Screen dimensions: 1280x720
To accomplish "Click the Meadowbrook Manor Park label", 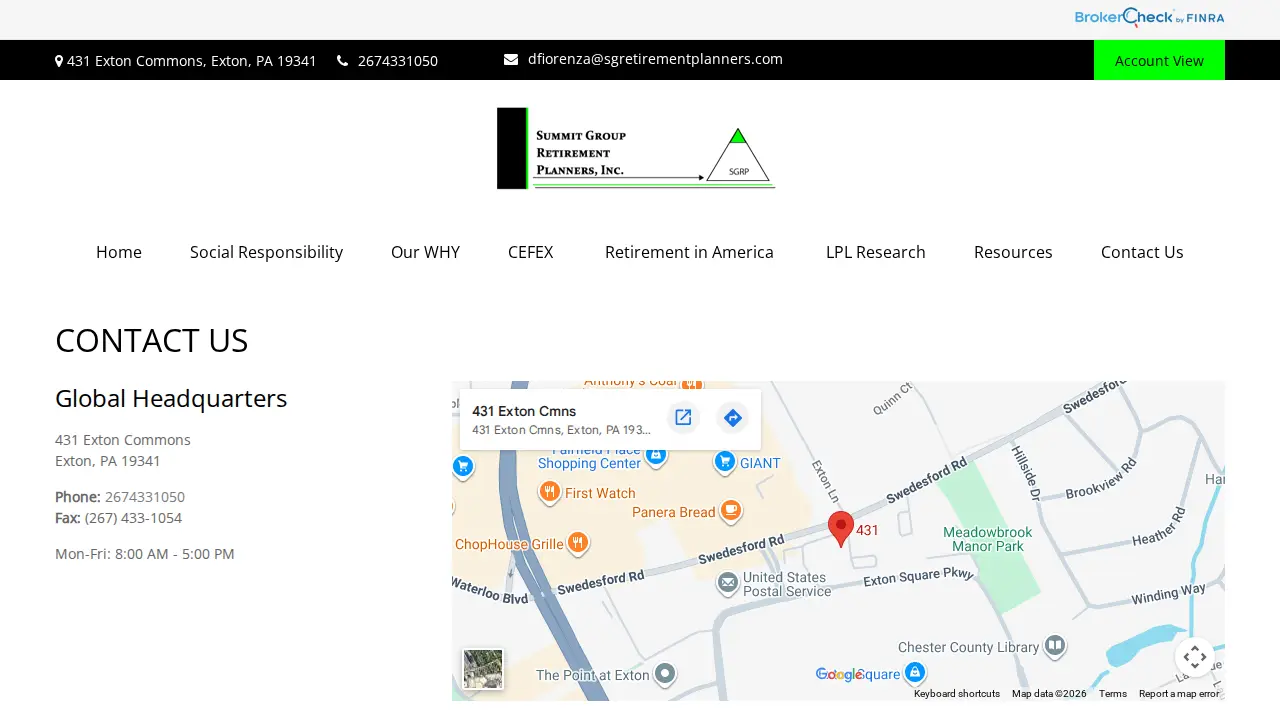I will (x=988, y=539).
